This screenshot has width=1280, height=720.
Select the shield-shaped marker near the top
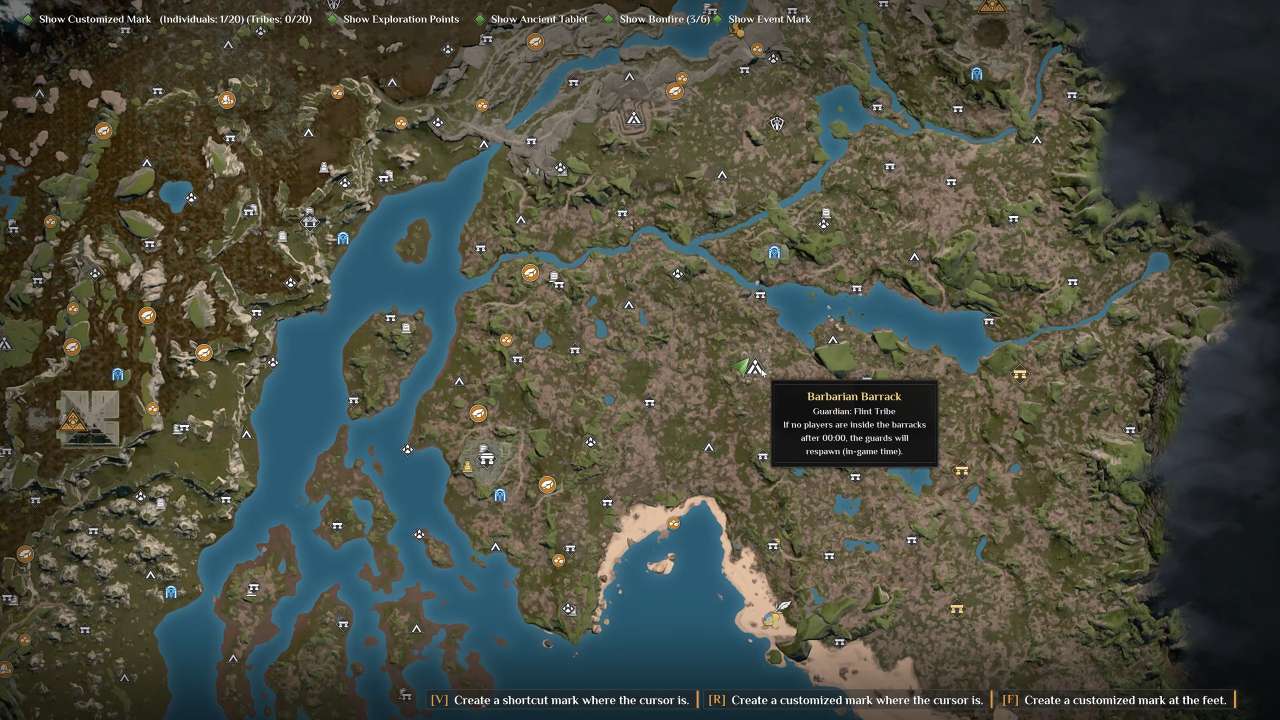click(x=777, y=123)
